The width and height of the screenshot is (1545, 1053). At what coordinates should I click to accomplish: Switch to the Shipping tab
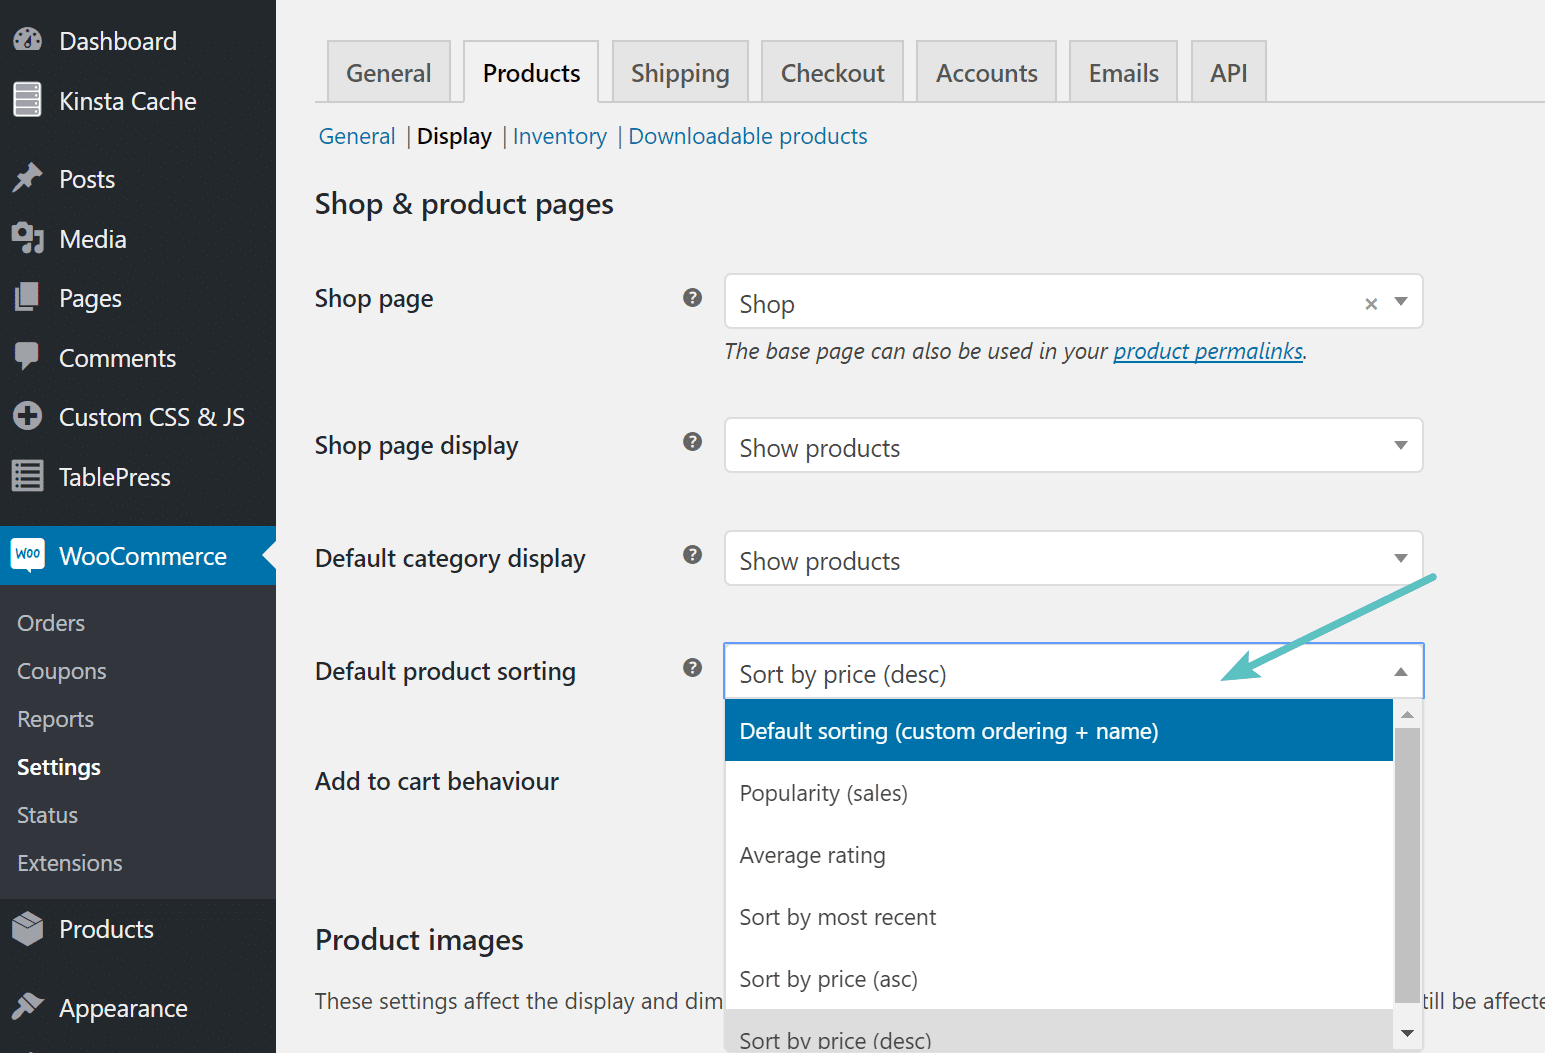coord(680,71)
